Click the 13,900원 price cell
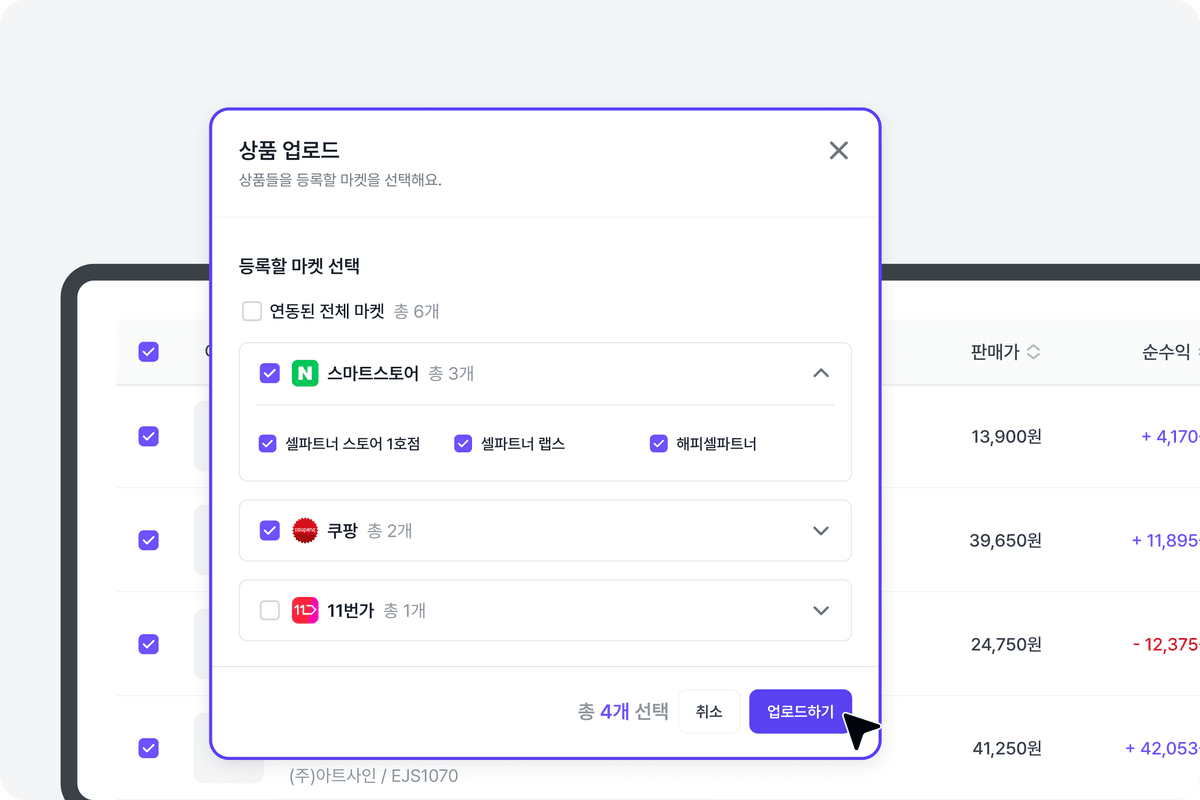The width and height of the screenshot is (1200, 800). click(1006, 437)
